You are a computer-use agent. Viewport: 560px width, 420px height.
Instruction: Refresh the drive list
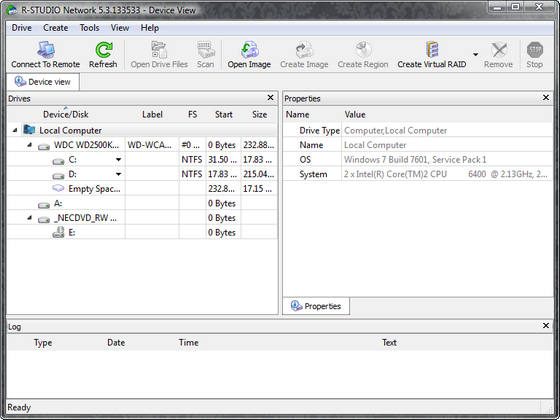click(103, 50)
